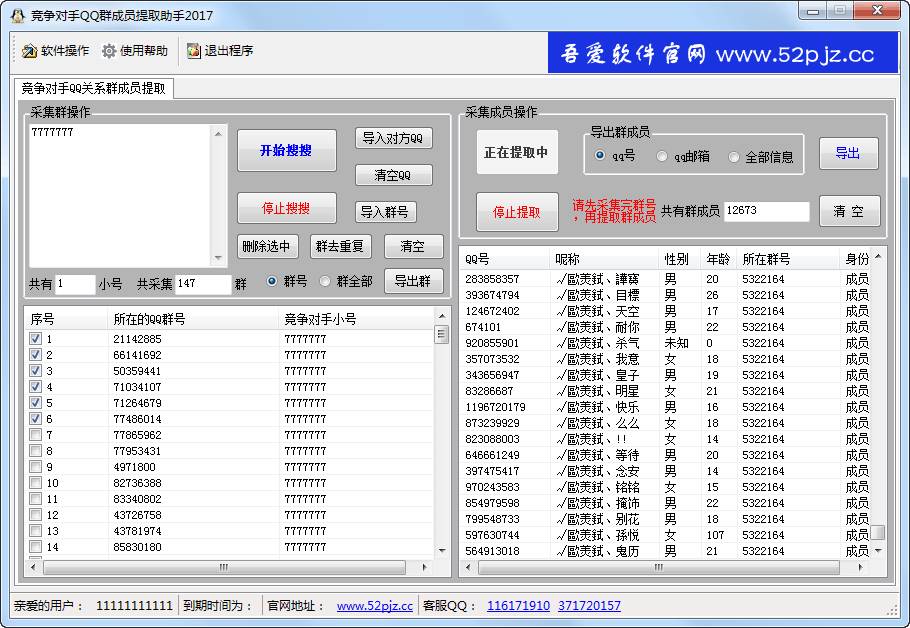Switch to 竞争对手QQ关系群成员提取 tab

point(93,88)
